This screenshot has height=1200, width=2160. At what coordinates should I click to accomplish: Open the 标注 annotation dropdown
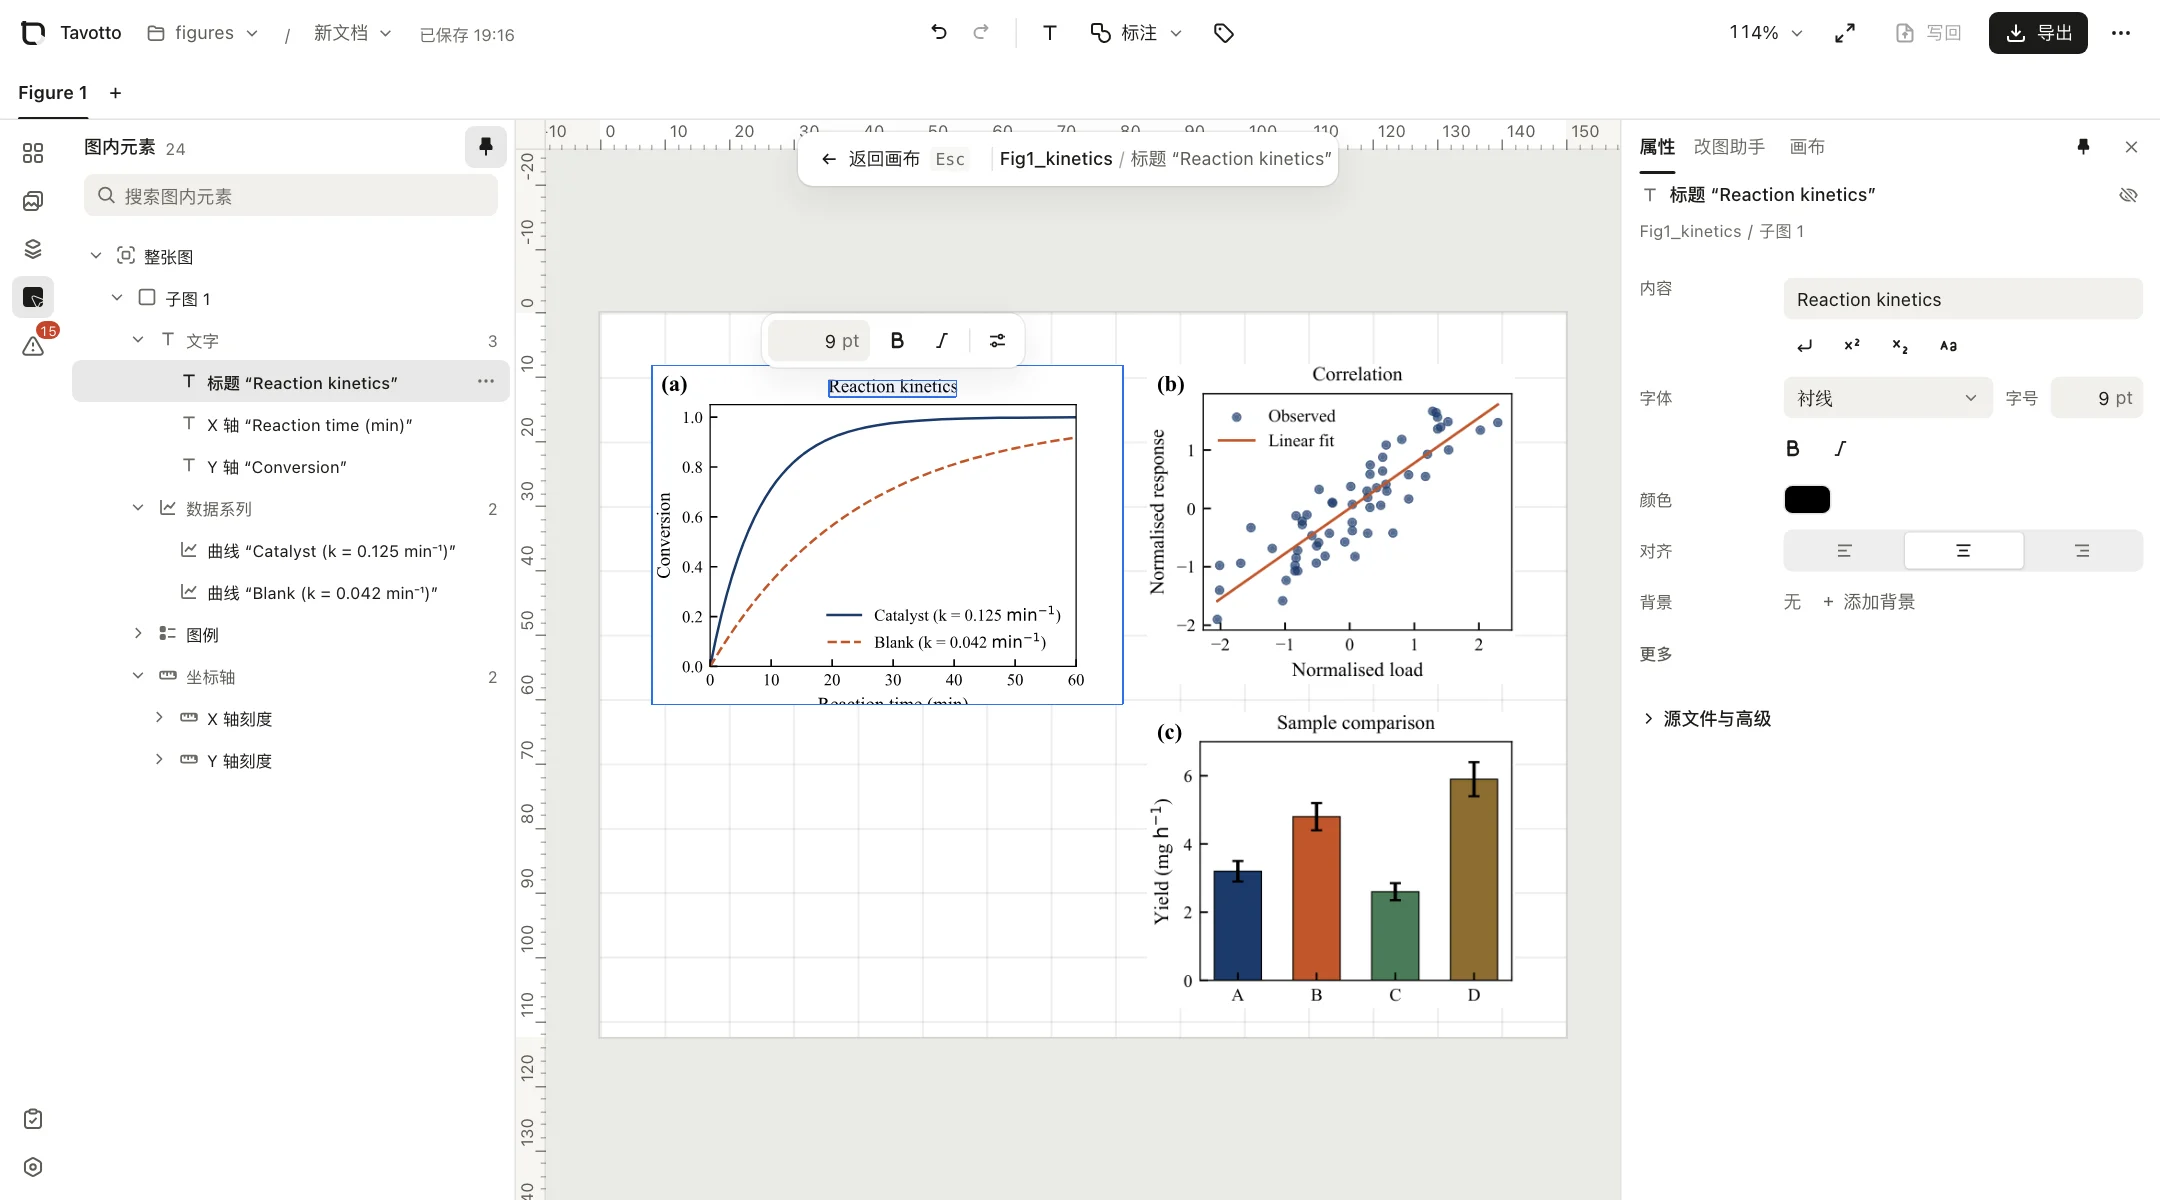tap(1137, 33)
